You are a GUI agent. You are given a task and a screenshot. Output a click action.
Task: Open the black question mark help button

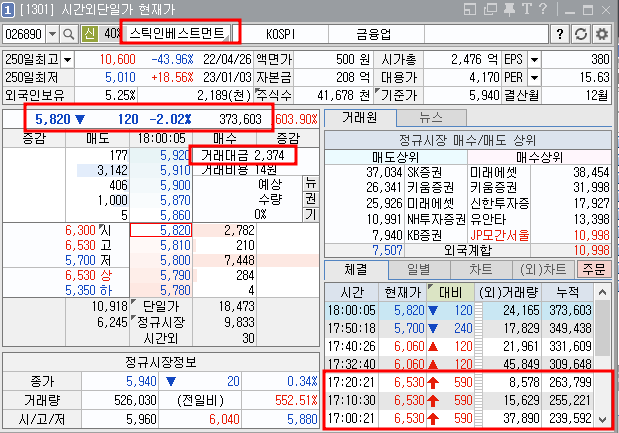click(559, 34)
